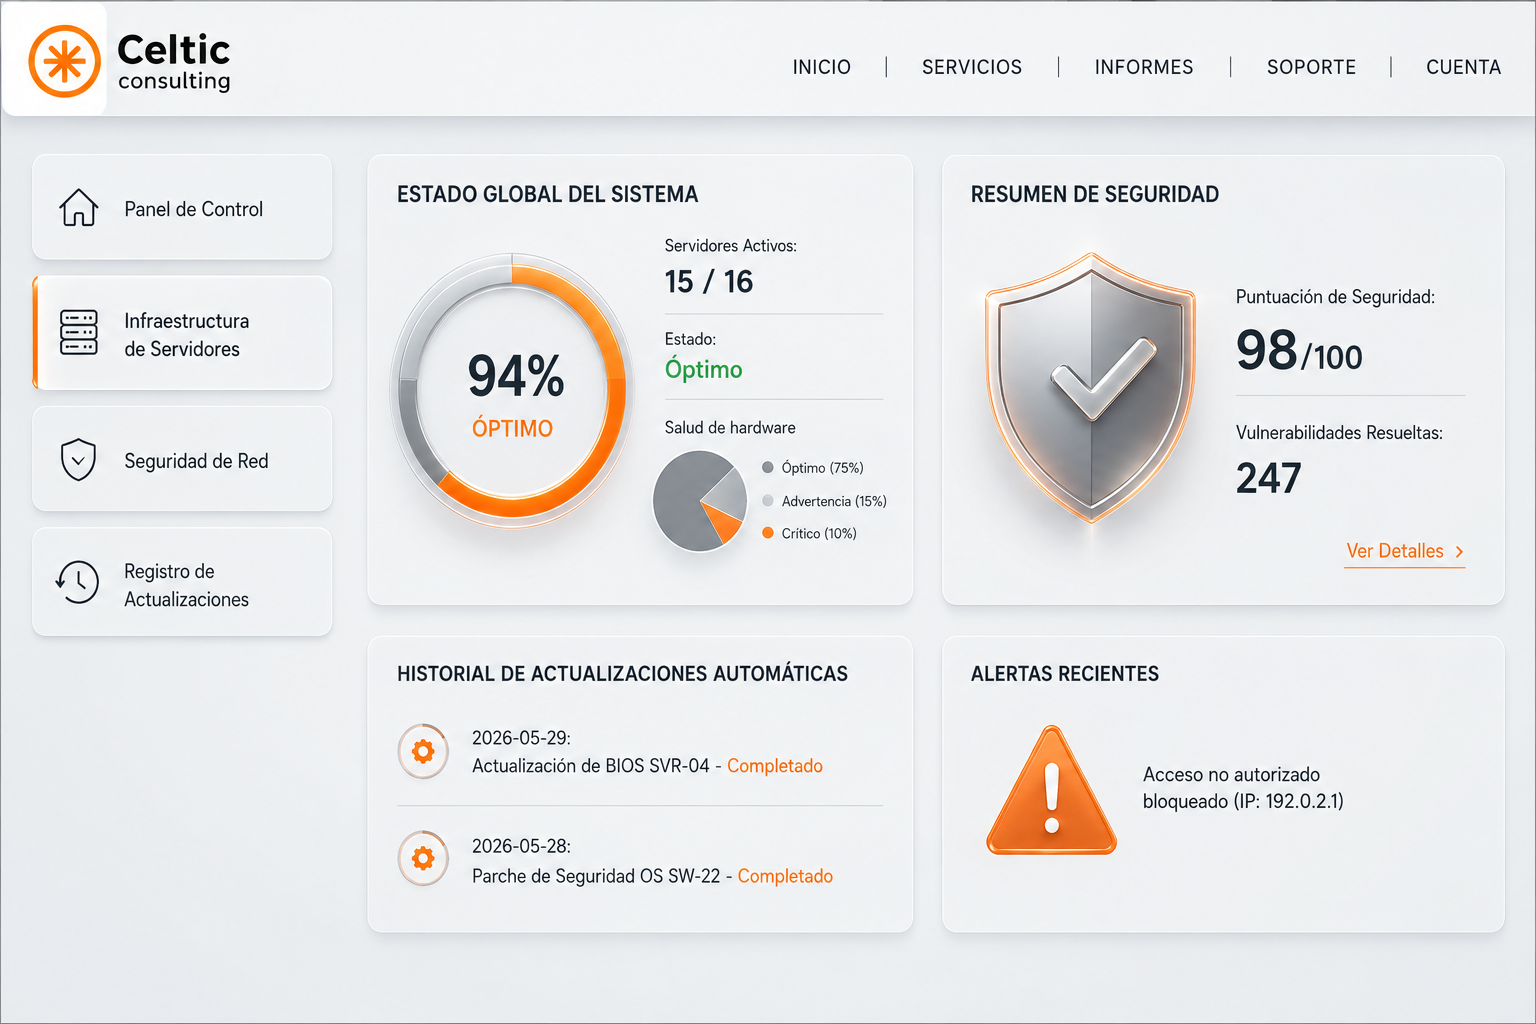This screenshot has height=1024, width=1536.
Task: Click the chevron arrow next to Ver Detalles
Action: pyautogui.click(x=1459, y=552)
